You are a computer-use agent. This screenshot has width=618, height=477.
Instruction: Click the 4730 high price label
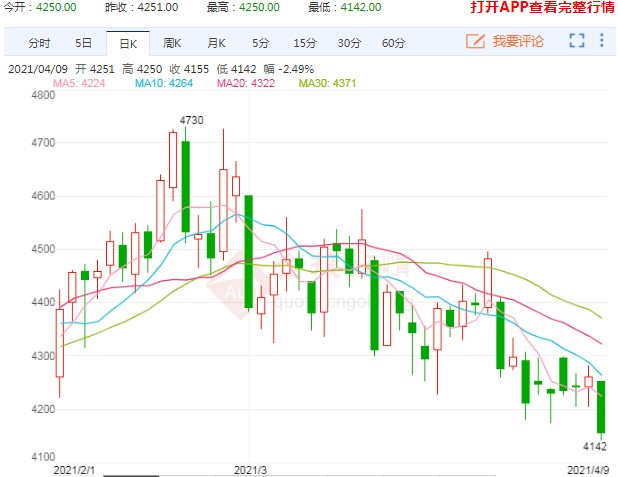click(192, 120)
